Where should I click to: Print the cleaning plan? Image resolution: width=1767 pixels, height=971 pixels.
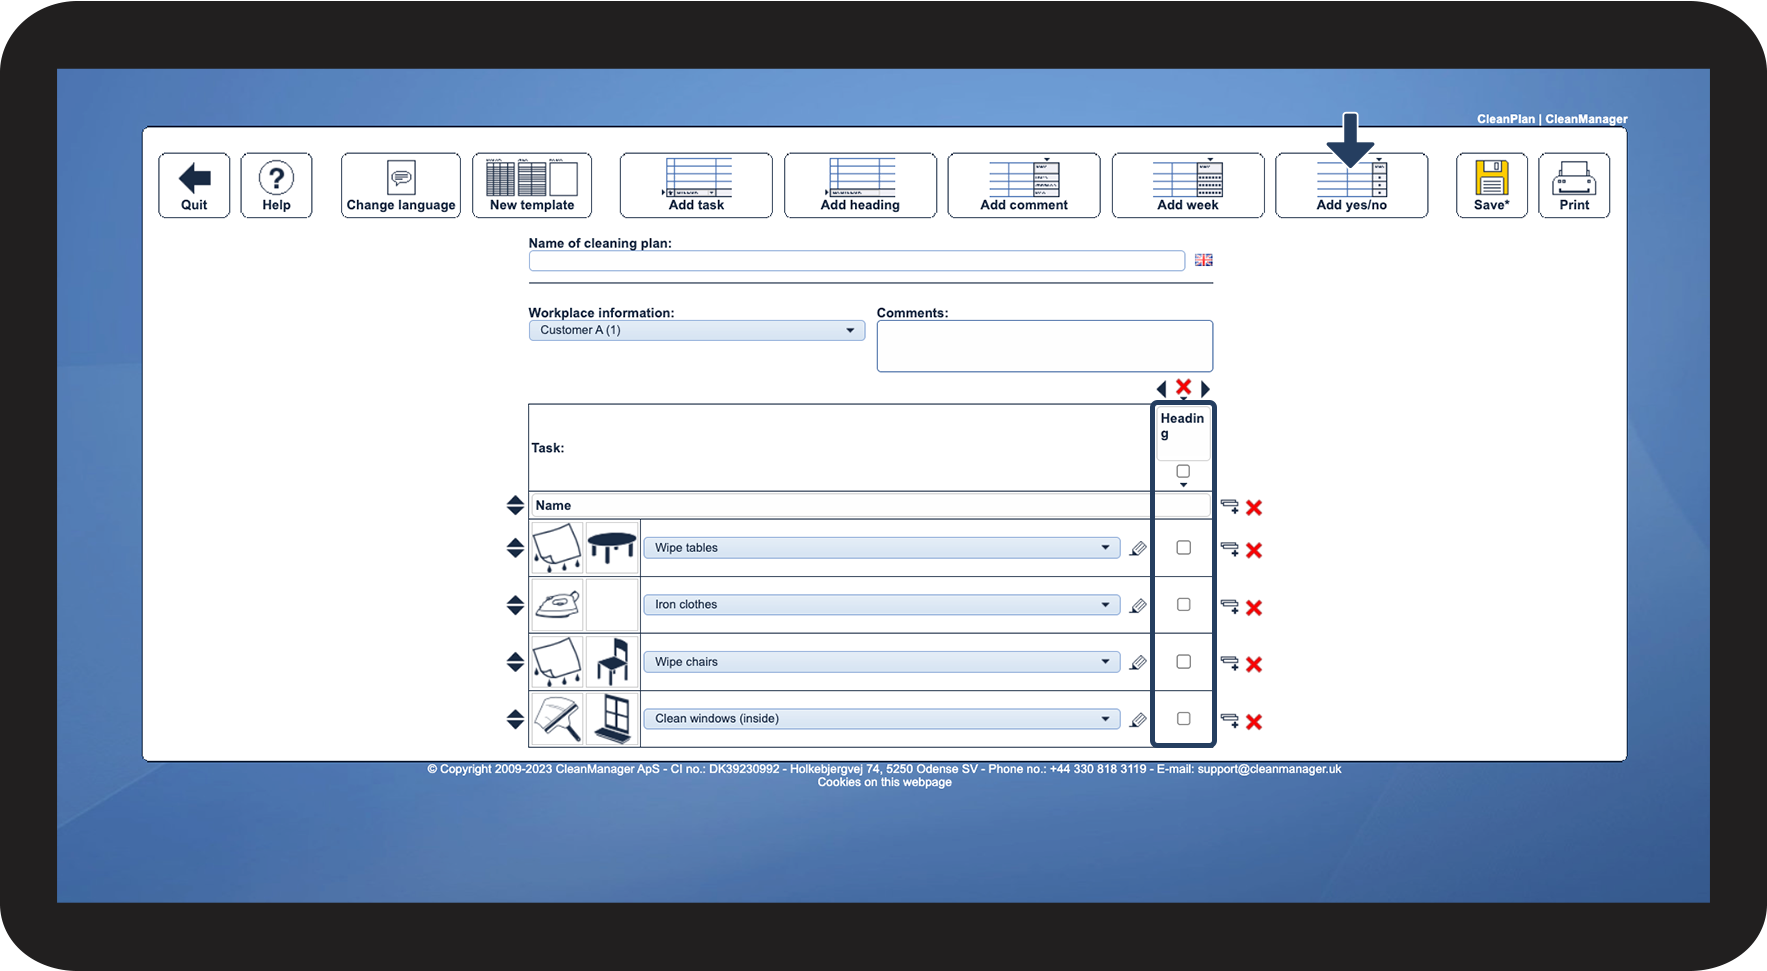1574,185
